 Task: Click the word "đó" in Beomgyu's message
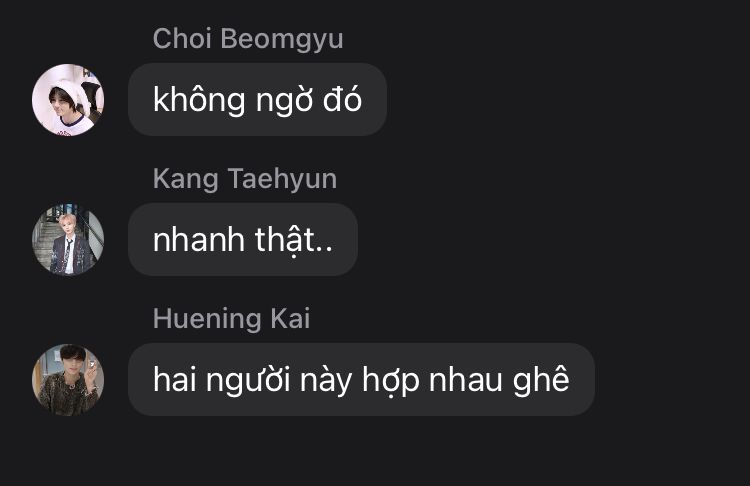tap(342, 98)
